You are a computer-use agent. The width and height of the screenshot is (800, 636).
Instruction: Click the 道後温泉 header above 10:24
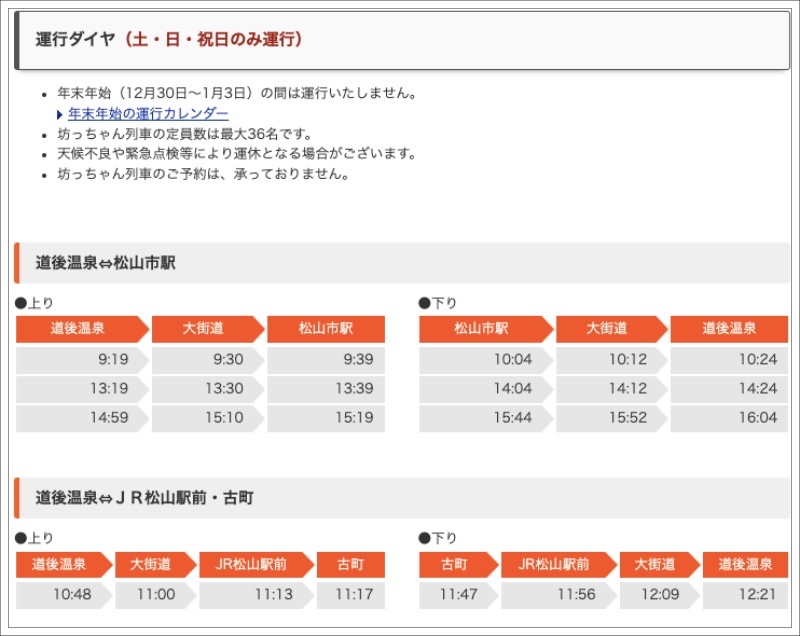(729, 329)
